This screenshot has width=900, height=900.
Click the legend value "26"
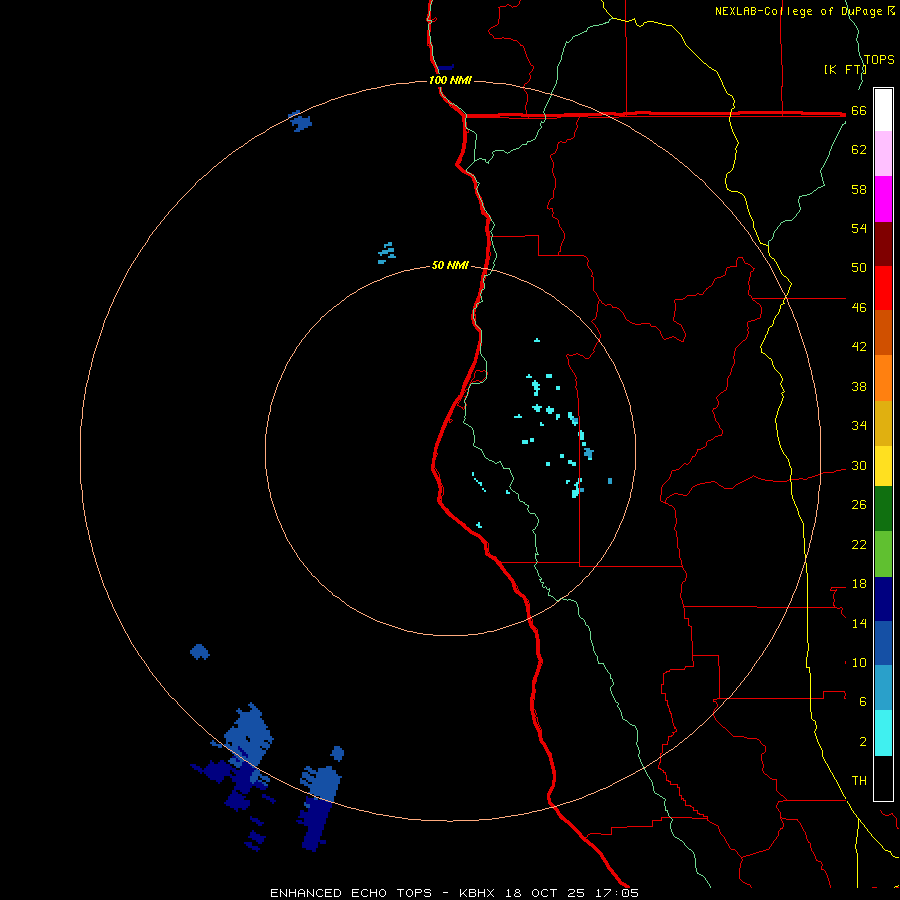[x=859, y=505]
